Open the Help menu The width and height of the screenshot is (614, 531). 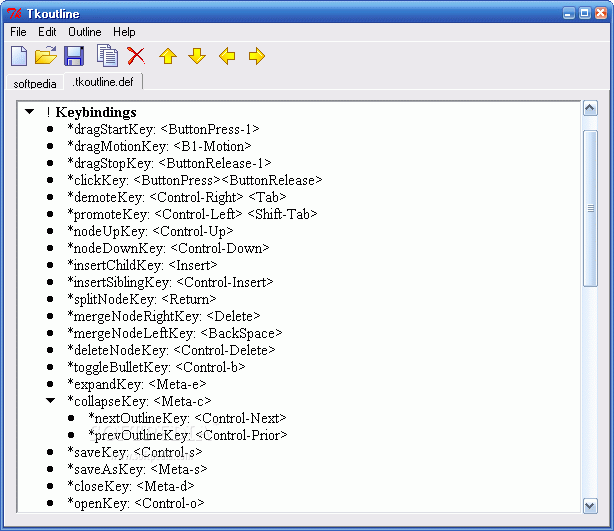[124, 32]
